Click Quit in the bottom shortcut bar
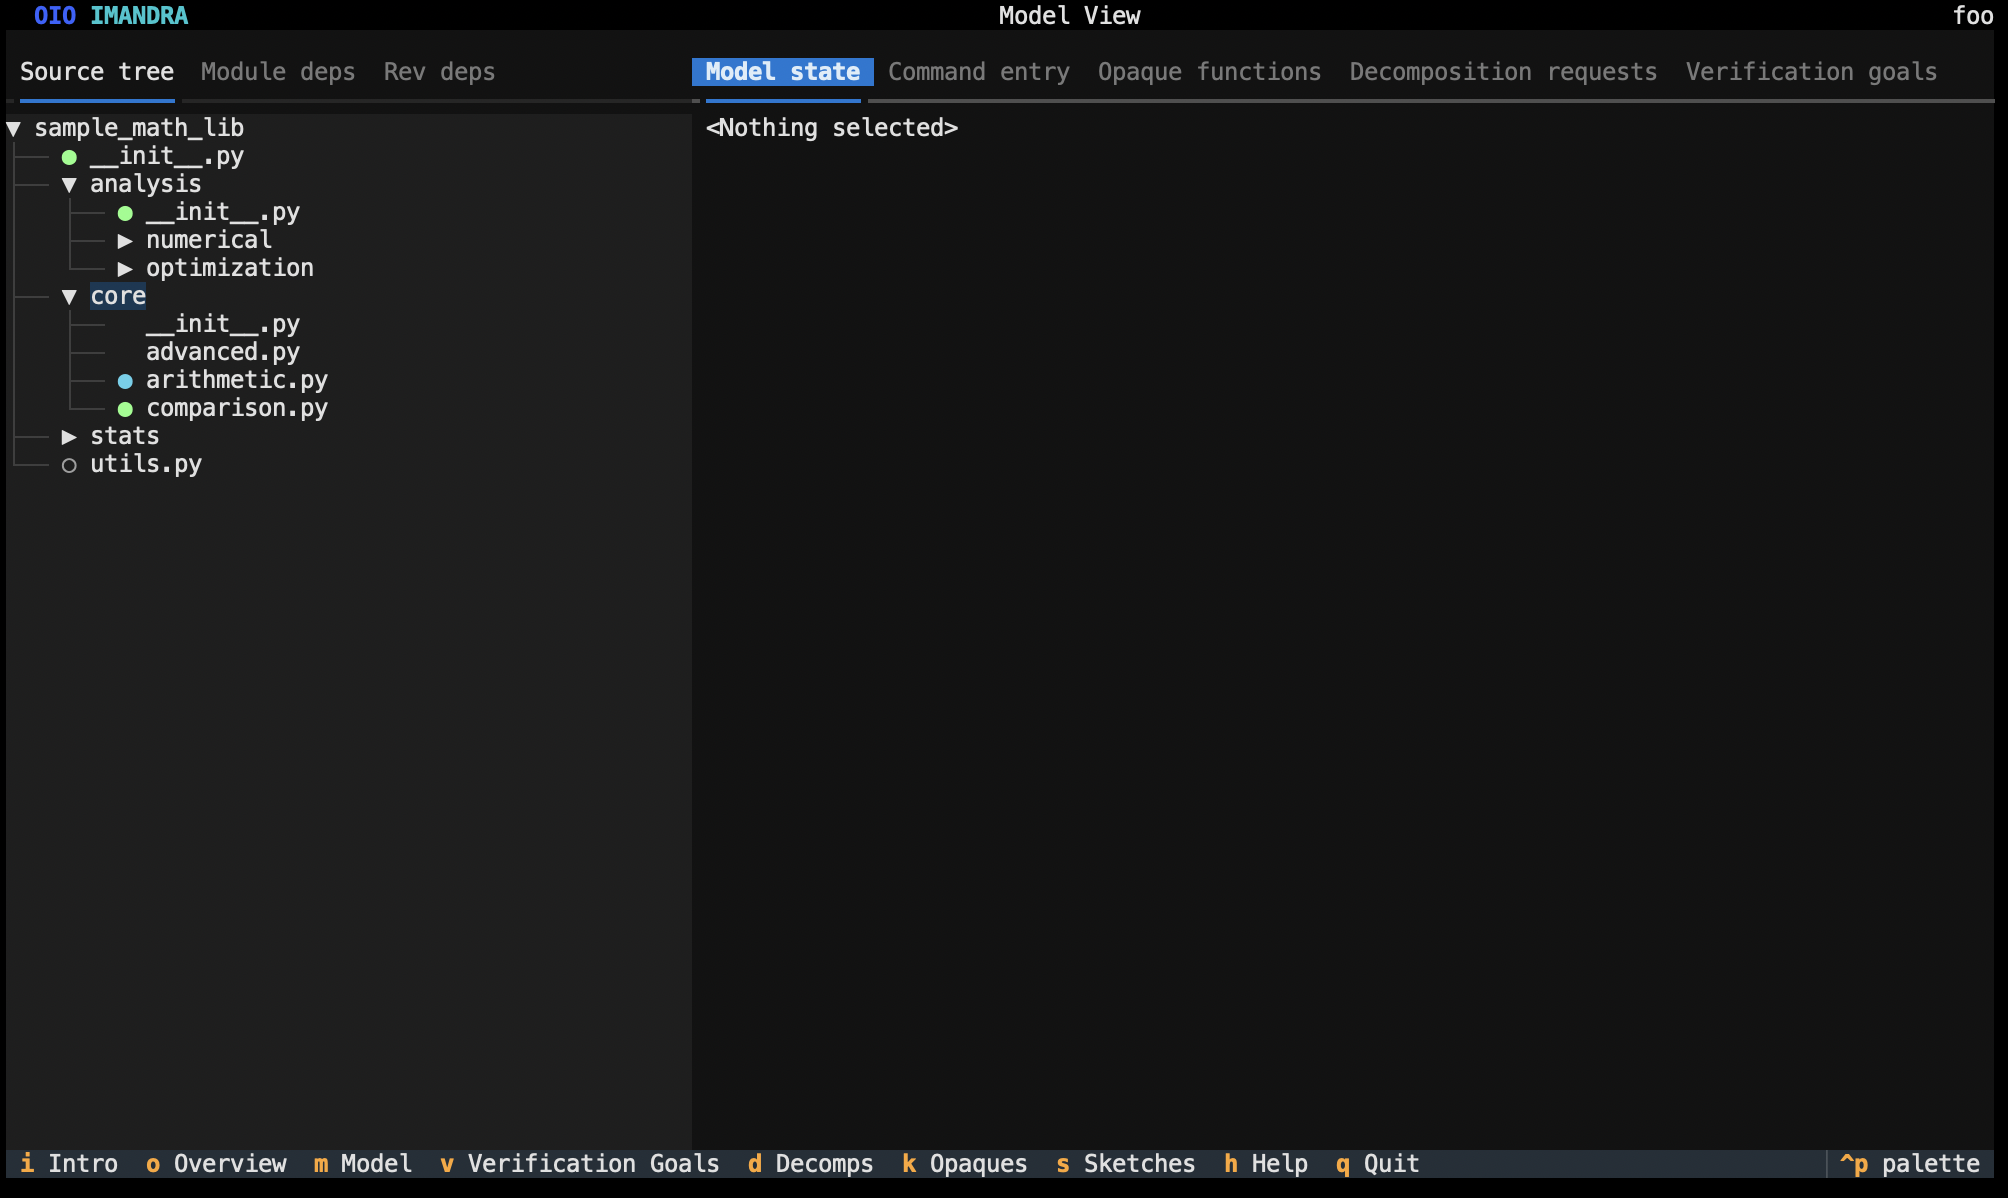The width and height of the screenshot is (2008, 1198). click(1376, 1163)
